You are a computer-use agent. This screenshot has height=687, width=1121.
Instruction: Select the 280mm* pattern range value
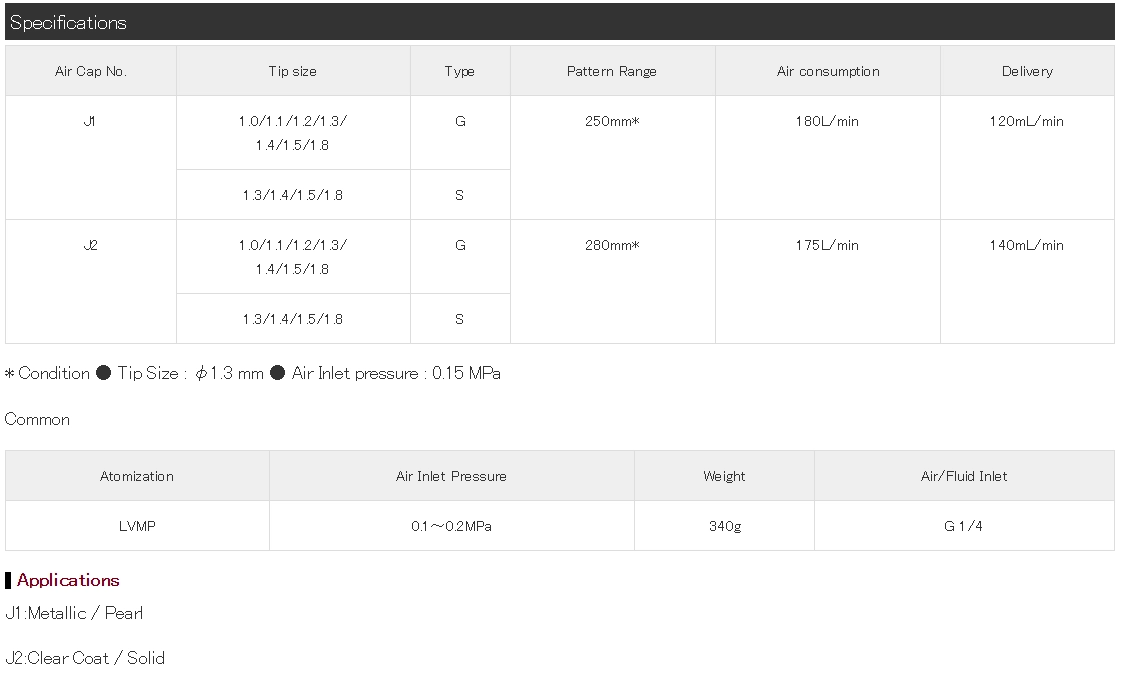coord(612,246)
